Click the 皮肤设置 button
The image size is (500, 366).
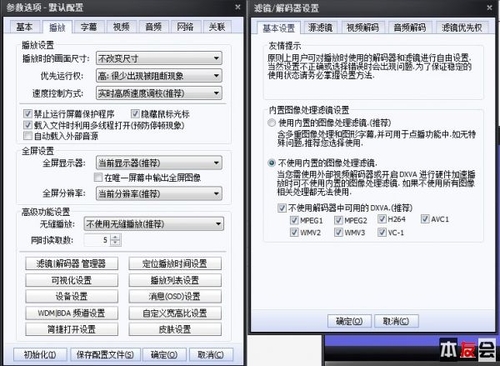coord(175,329)
